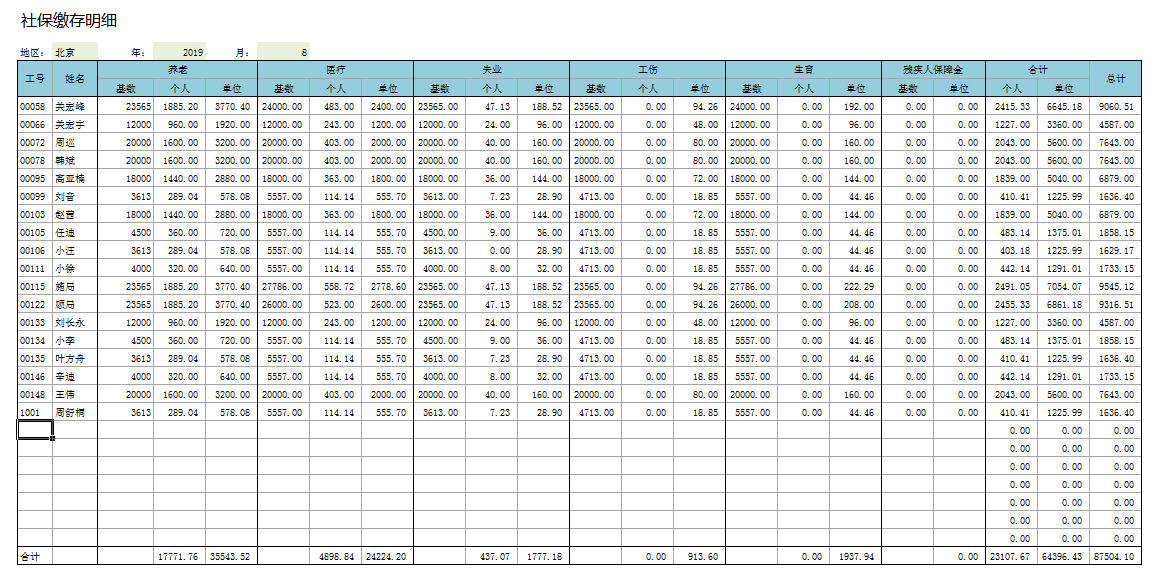Select the 工号 column header

coord(35,78)
